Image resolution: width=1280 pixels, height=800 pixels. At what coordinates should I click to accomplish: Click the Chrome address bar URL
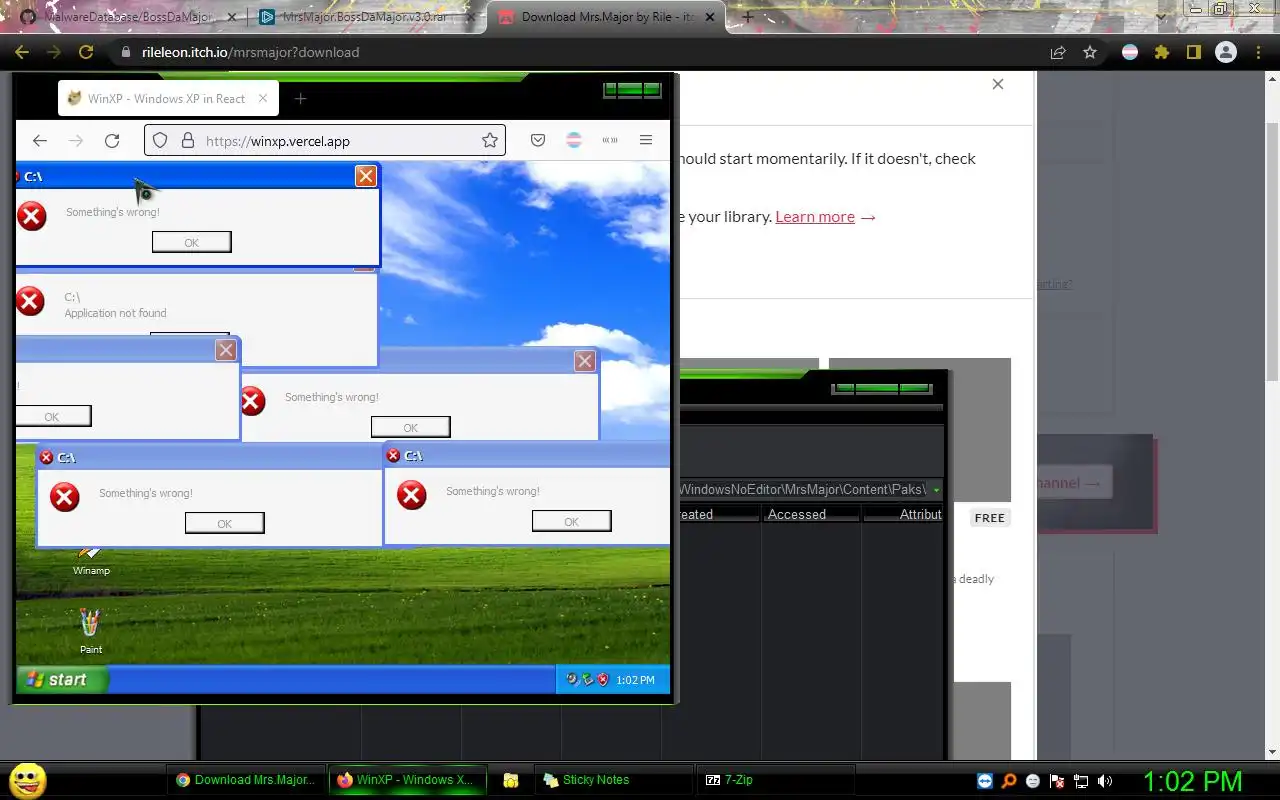pyautogui.click(x=250, y=52)
